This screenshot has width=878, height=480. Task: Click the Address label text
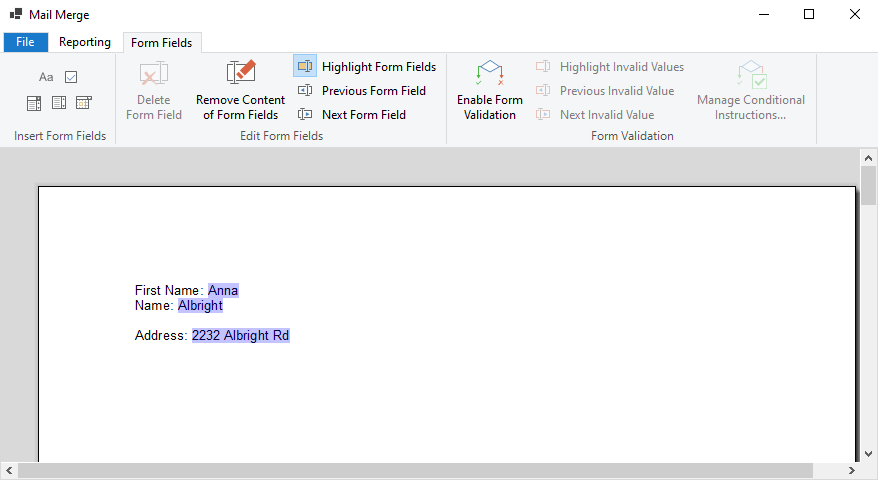point(160,335)
